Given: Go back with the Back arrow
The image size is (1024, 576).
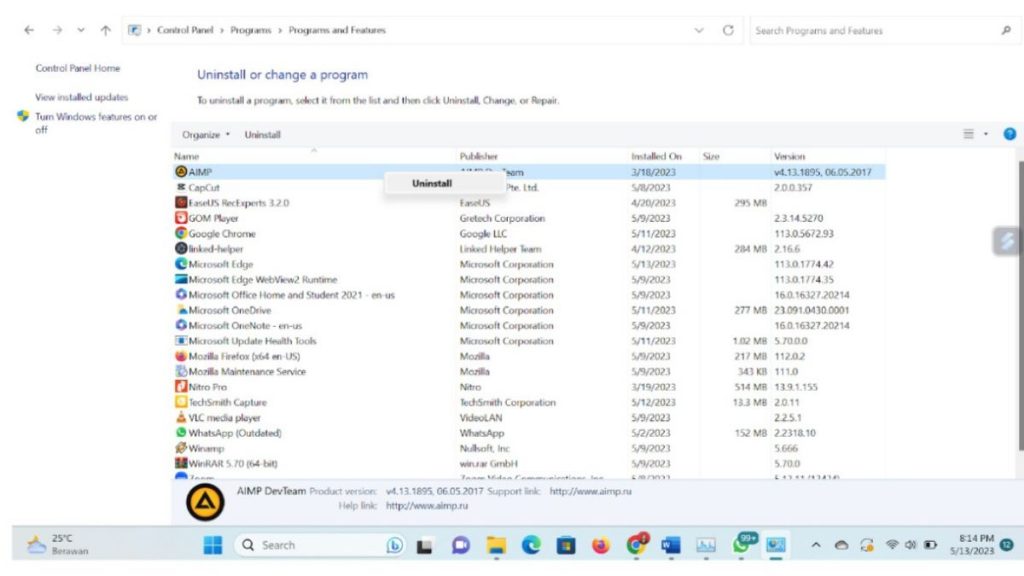Looking at the screenshot, I should (29, 30).
